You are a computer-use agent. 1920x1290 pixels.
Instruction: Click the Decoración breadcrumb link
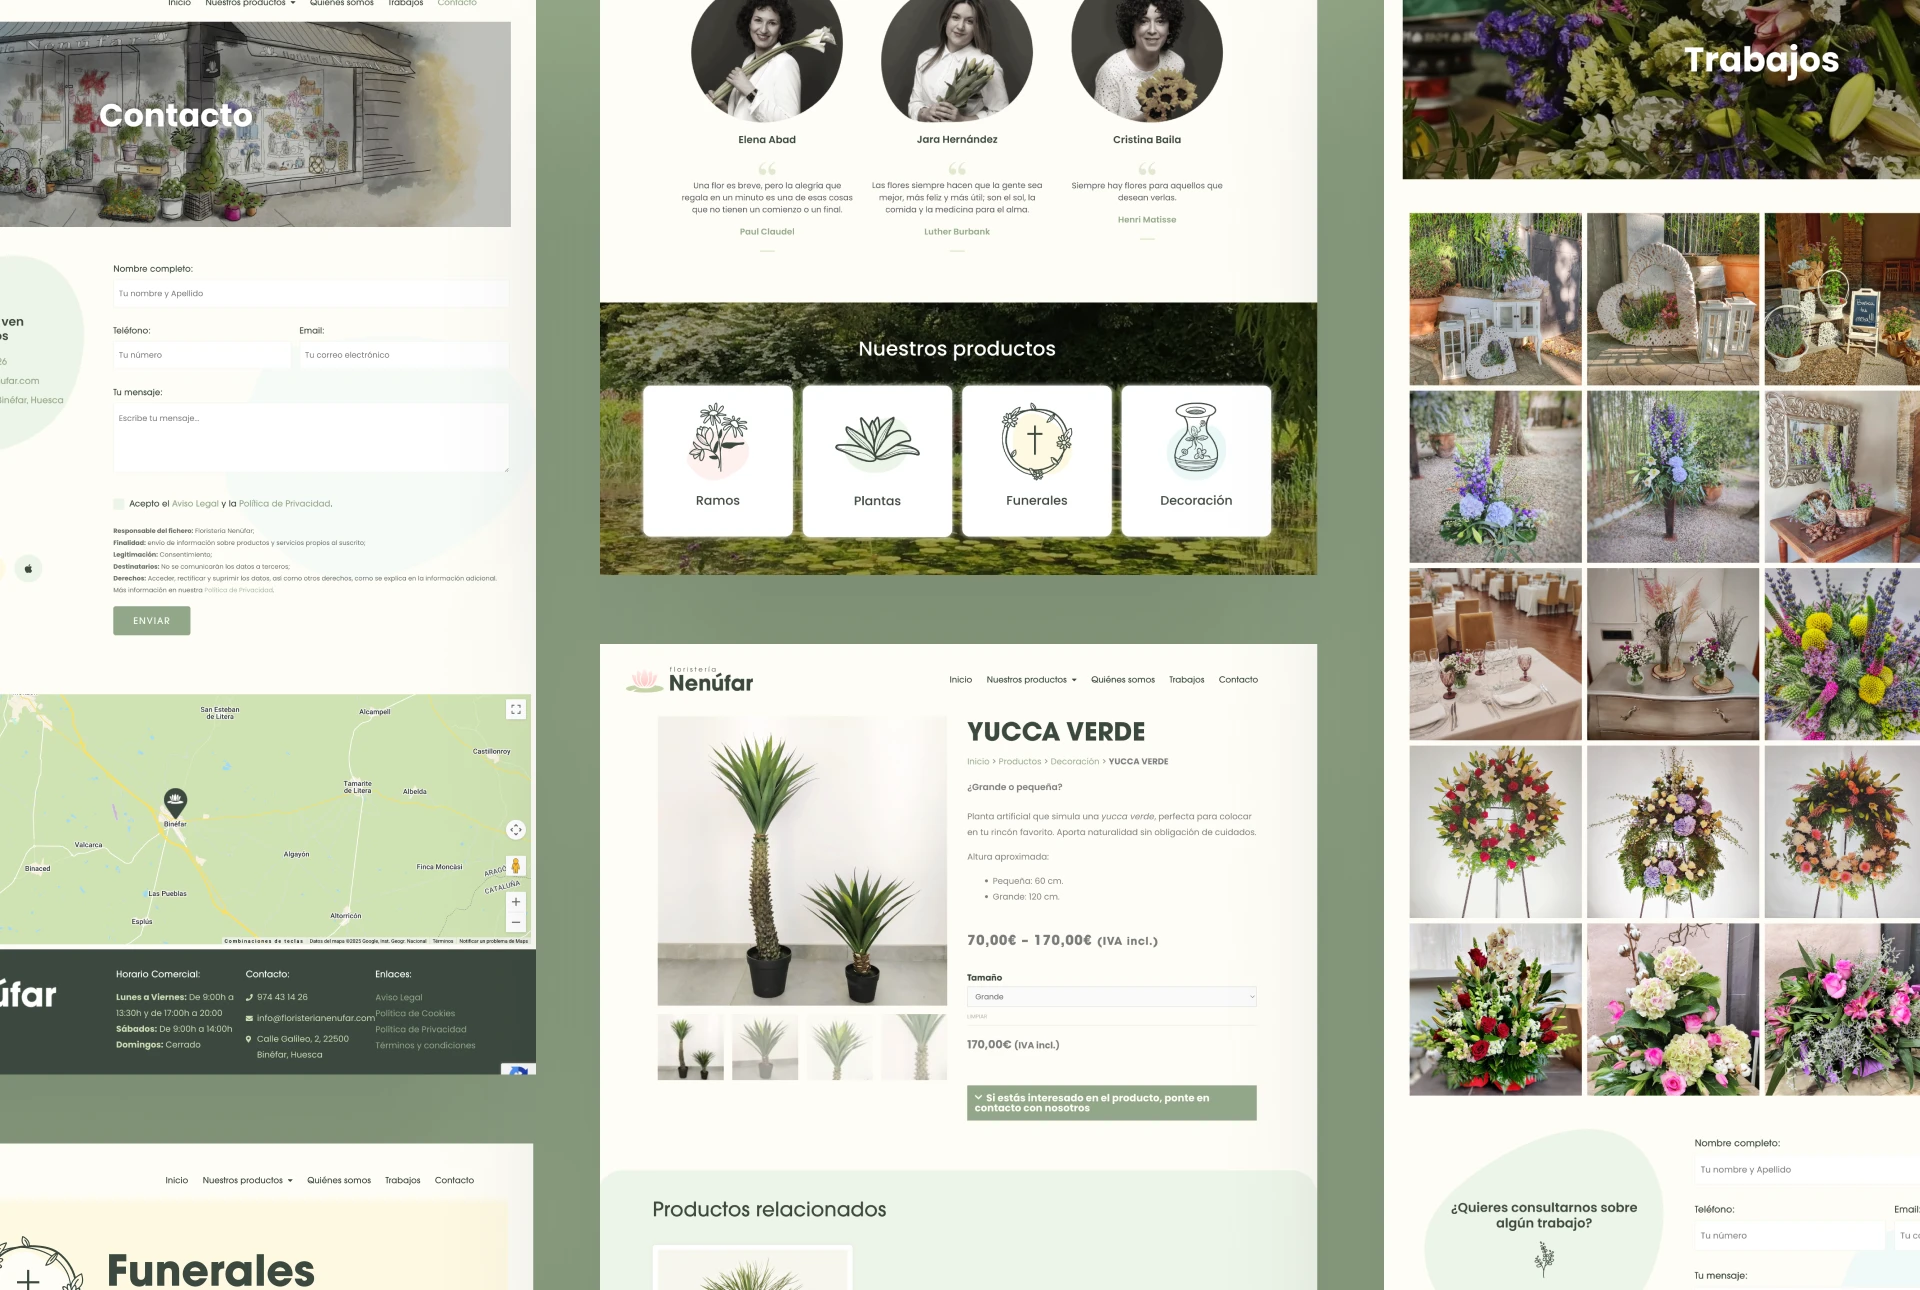pyautogui.click(x=1074, y=762)
